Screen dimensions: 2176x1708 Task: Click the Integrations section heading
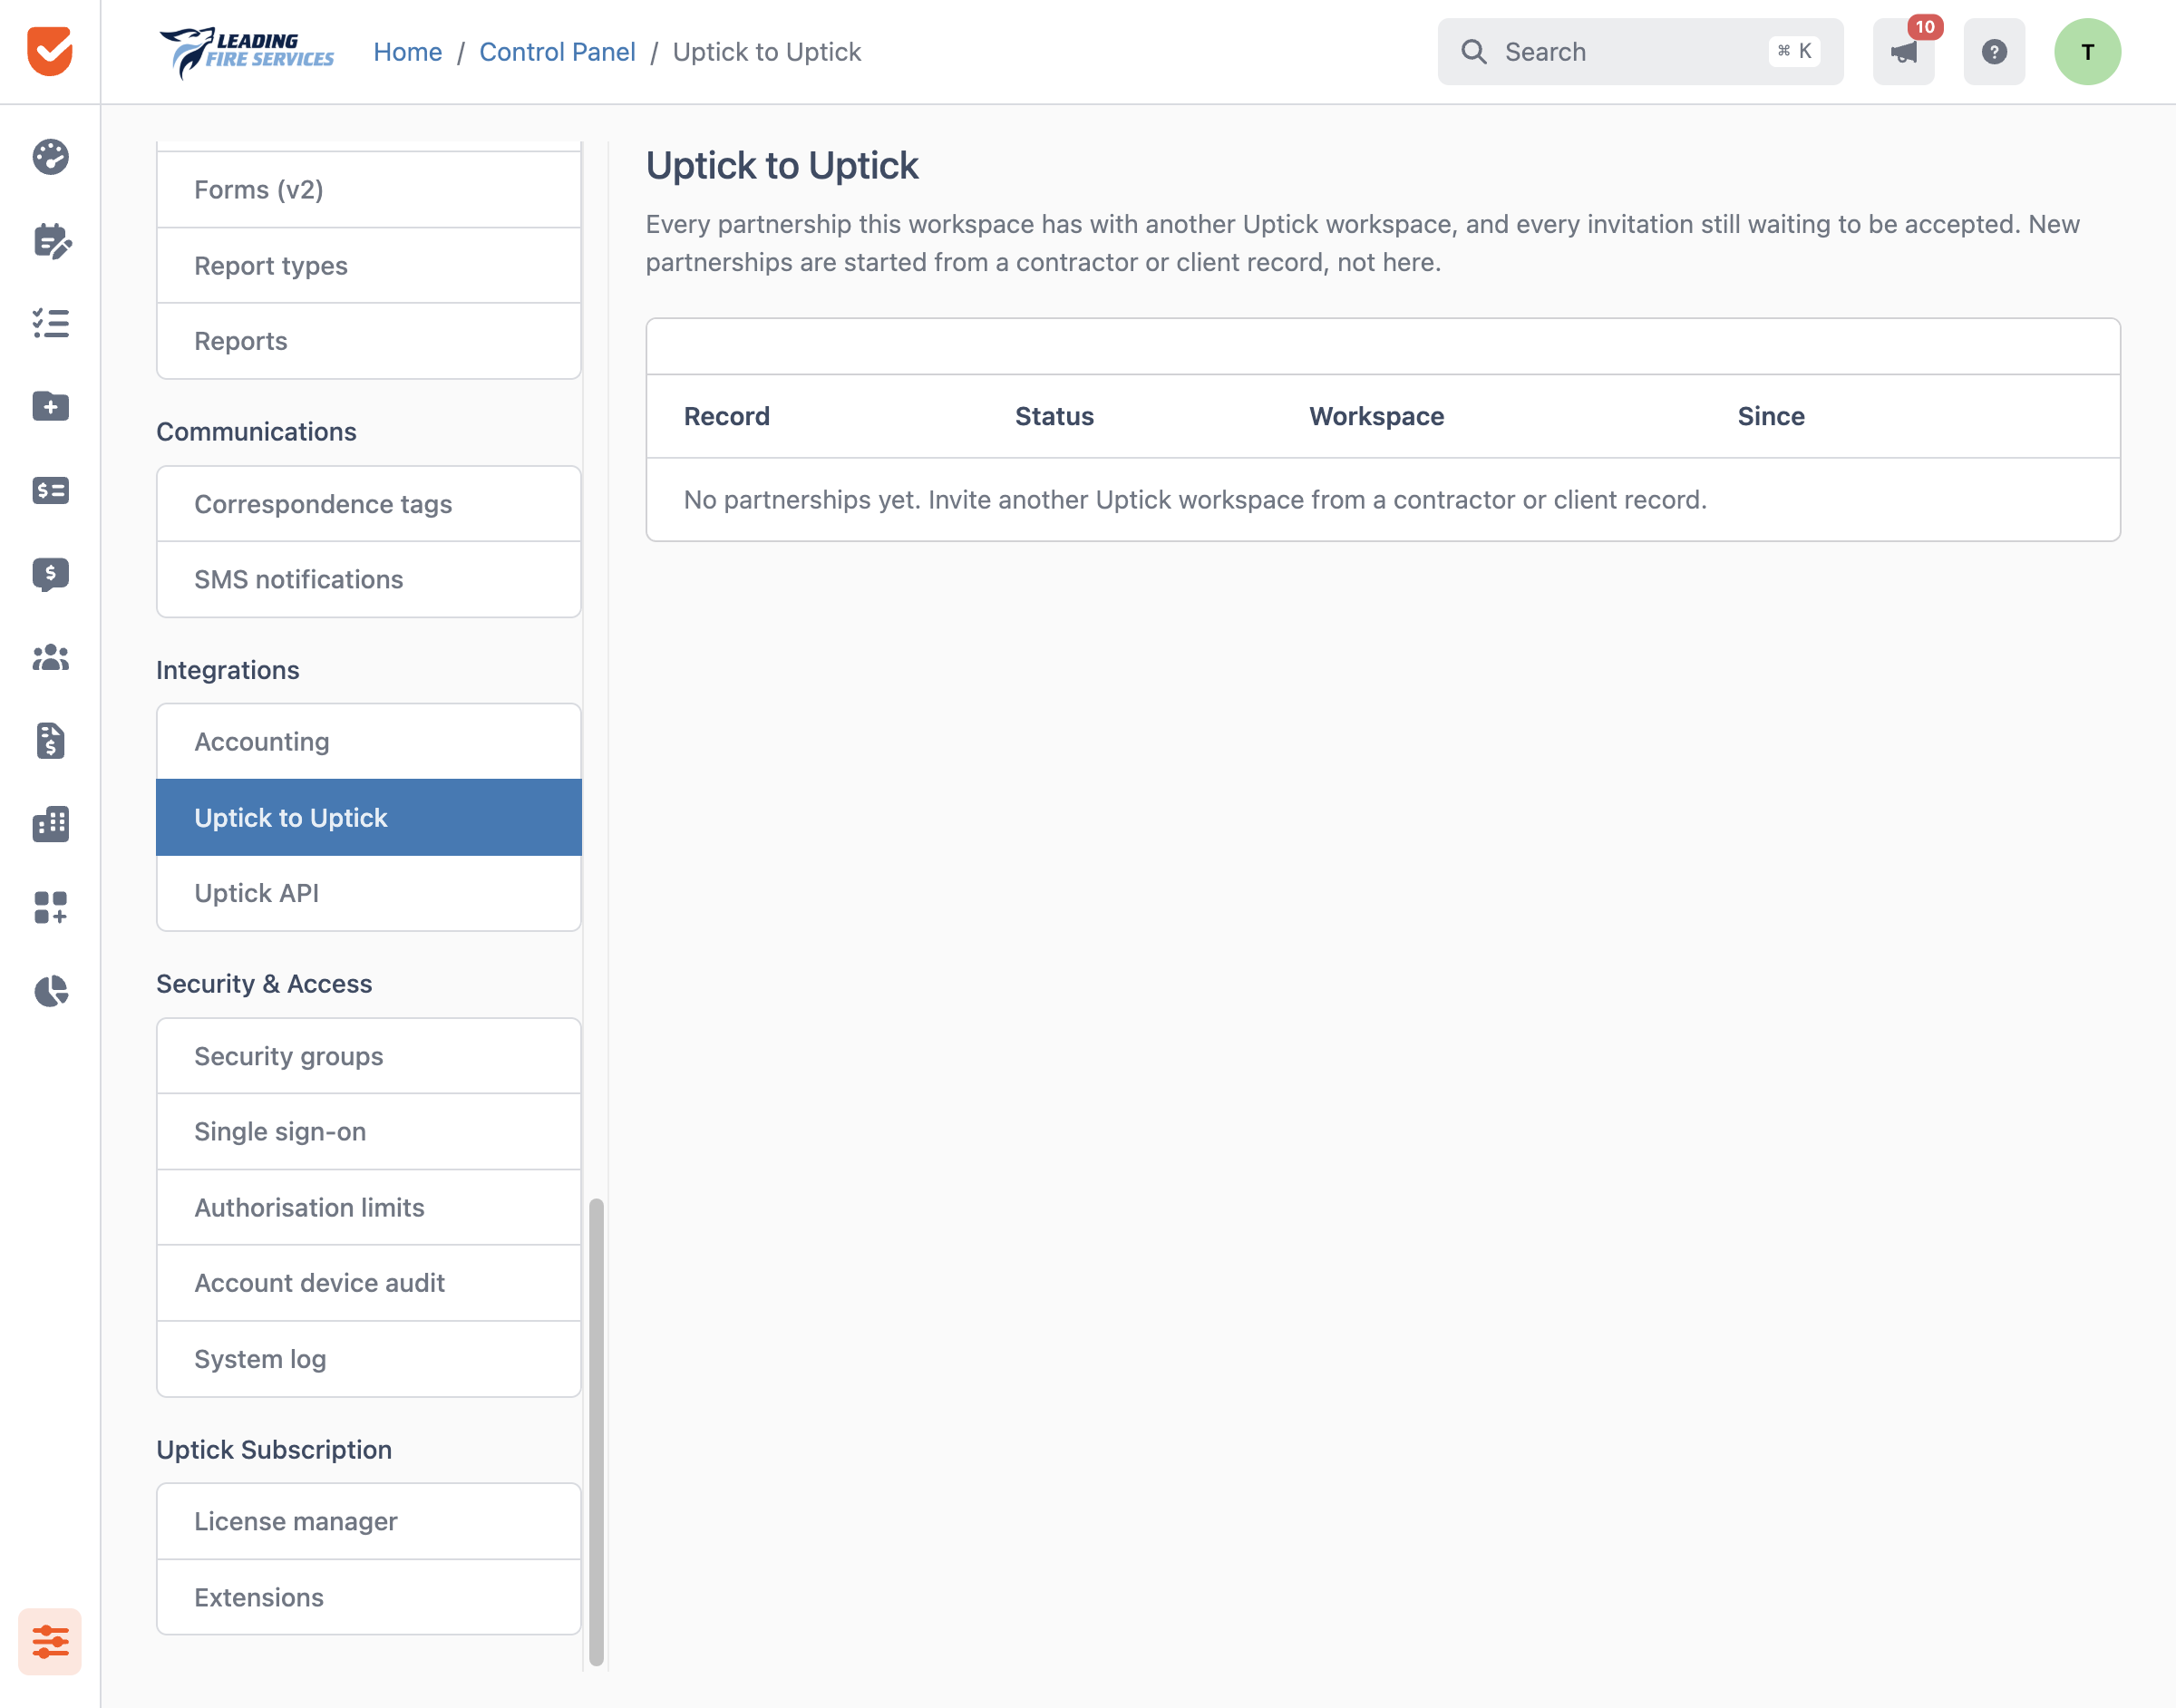coord(228,670)
